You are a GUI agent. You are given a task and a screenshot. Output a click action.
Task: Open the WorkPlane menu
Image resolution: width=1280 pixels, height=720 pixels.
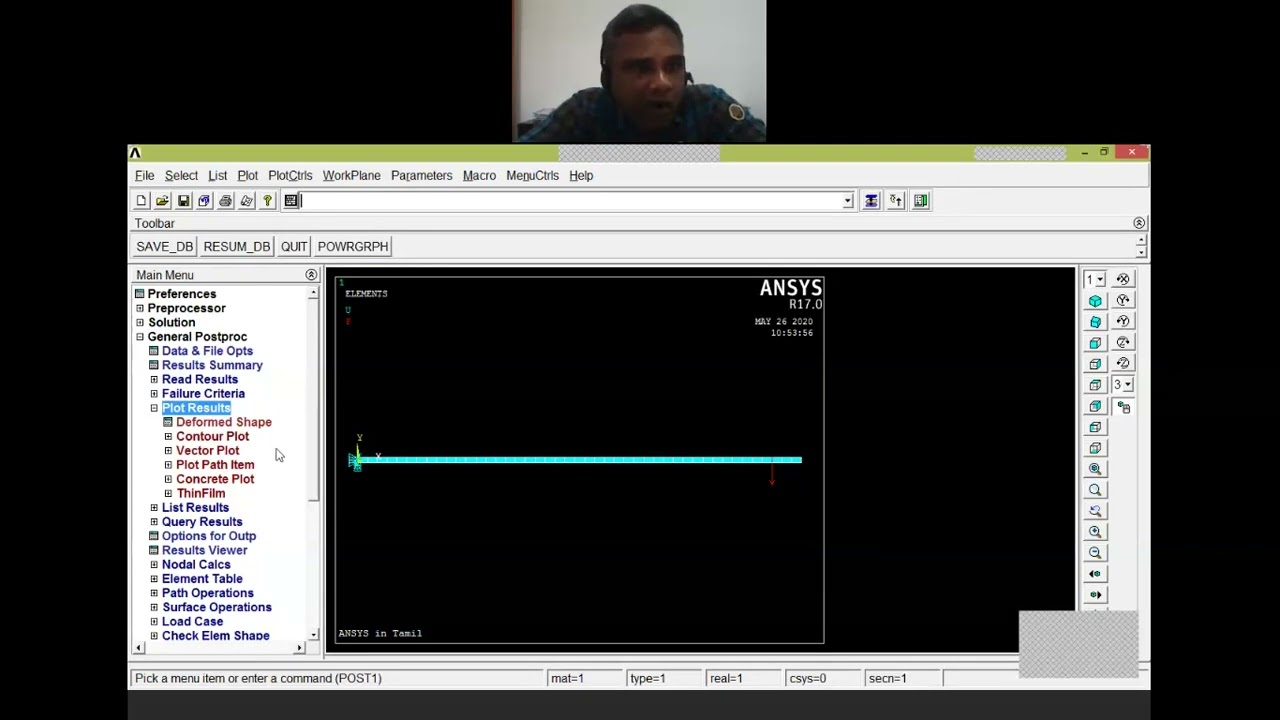pyautogui.click(x=351, y=176)
